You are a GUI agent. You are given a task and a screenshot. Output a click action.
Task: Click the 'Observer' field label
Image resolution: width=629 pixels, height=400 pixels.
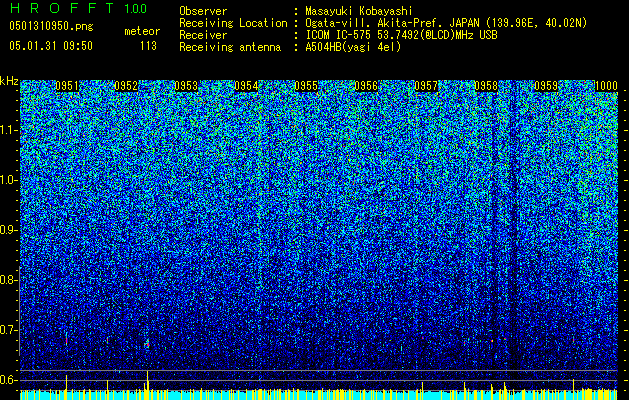point(203,11)
